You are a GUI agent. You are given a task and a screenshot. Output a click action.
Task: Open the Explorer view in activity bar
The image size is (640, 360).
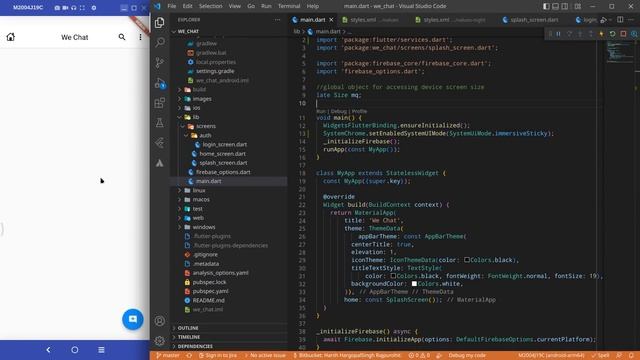pos(160,22)
